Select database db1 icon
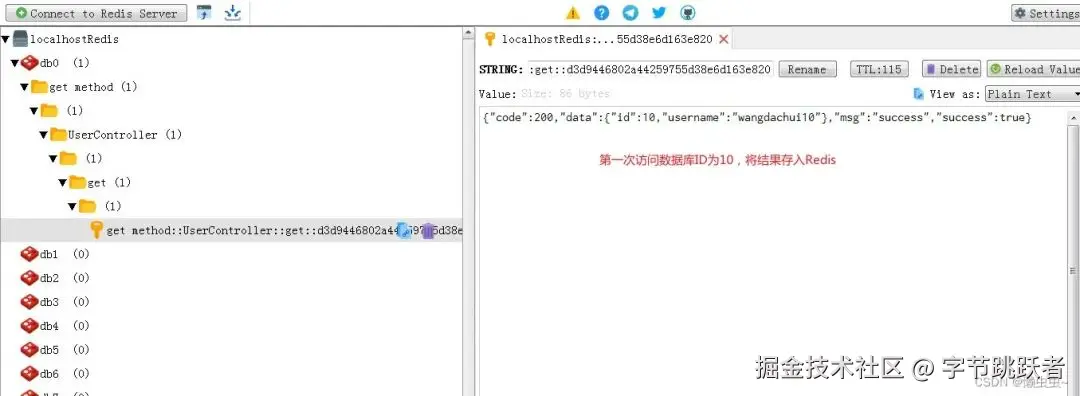 click(x=30, y=254)
